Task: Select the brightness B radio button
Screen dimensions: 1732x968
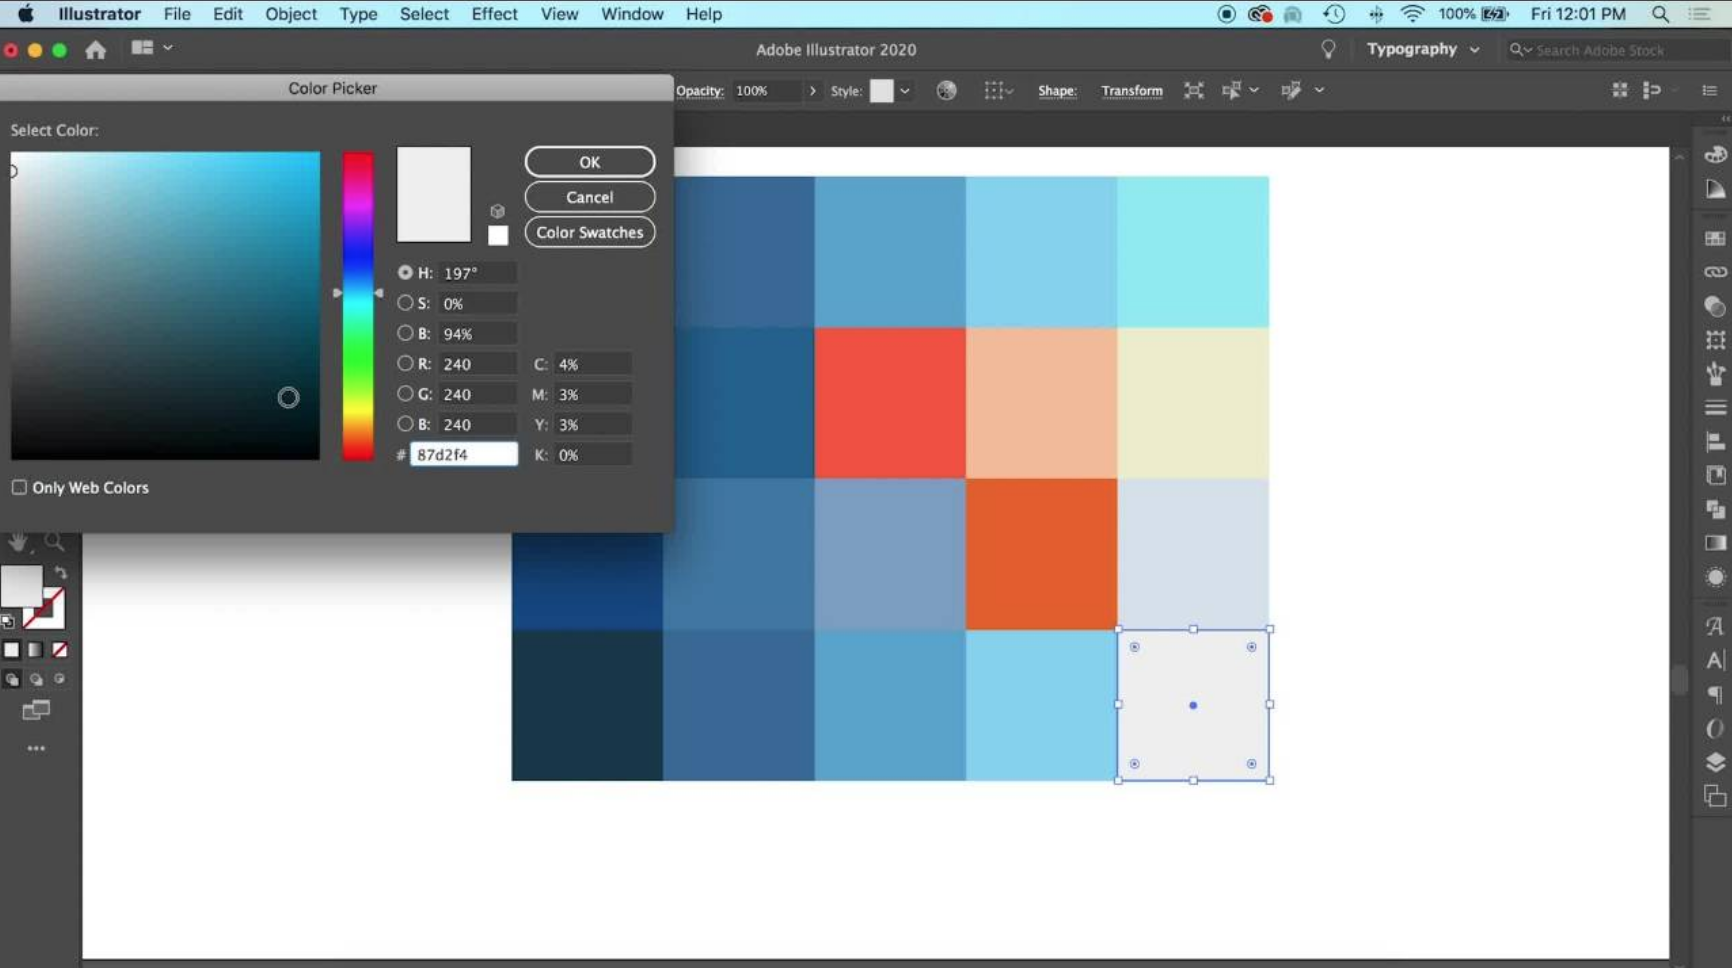Action: (405, 333)
